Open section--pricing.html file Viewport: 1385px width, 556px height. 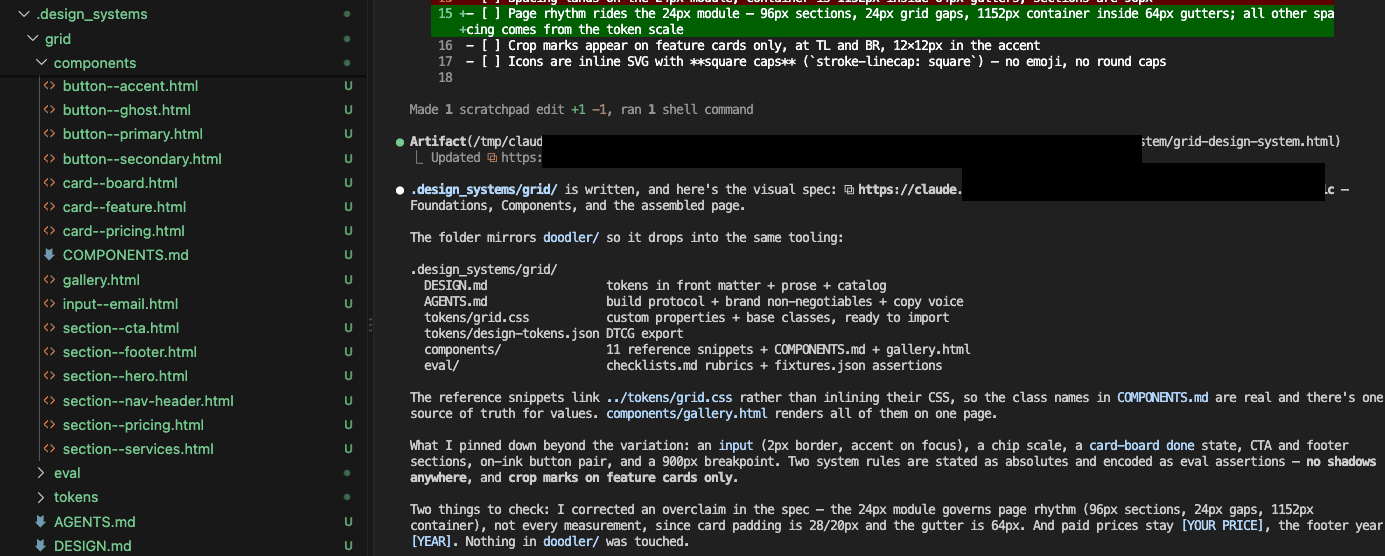coord(133,425)
